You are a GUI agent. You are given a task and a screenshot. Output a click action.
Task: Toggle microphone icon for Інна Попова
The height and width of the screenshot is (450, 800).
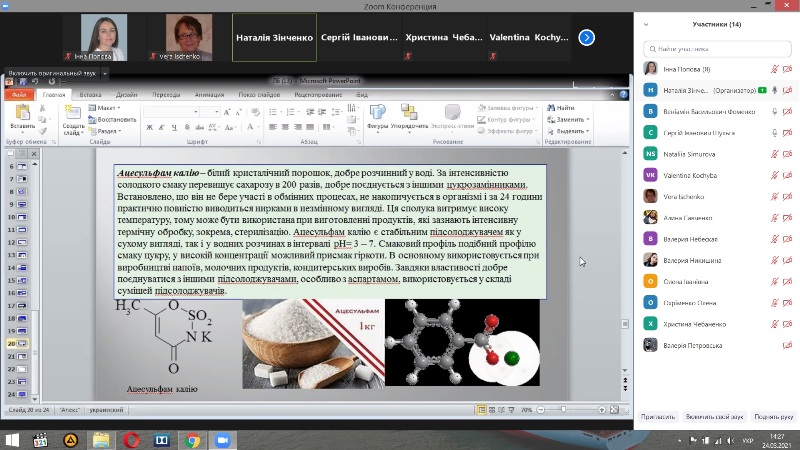coord(775,68)
